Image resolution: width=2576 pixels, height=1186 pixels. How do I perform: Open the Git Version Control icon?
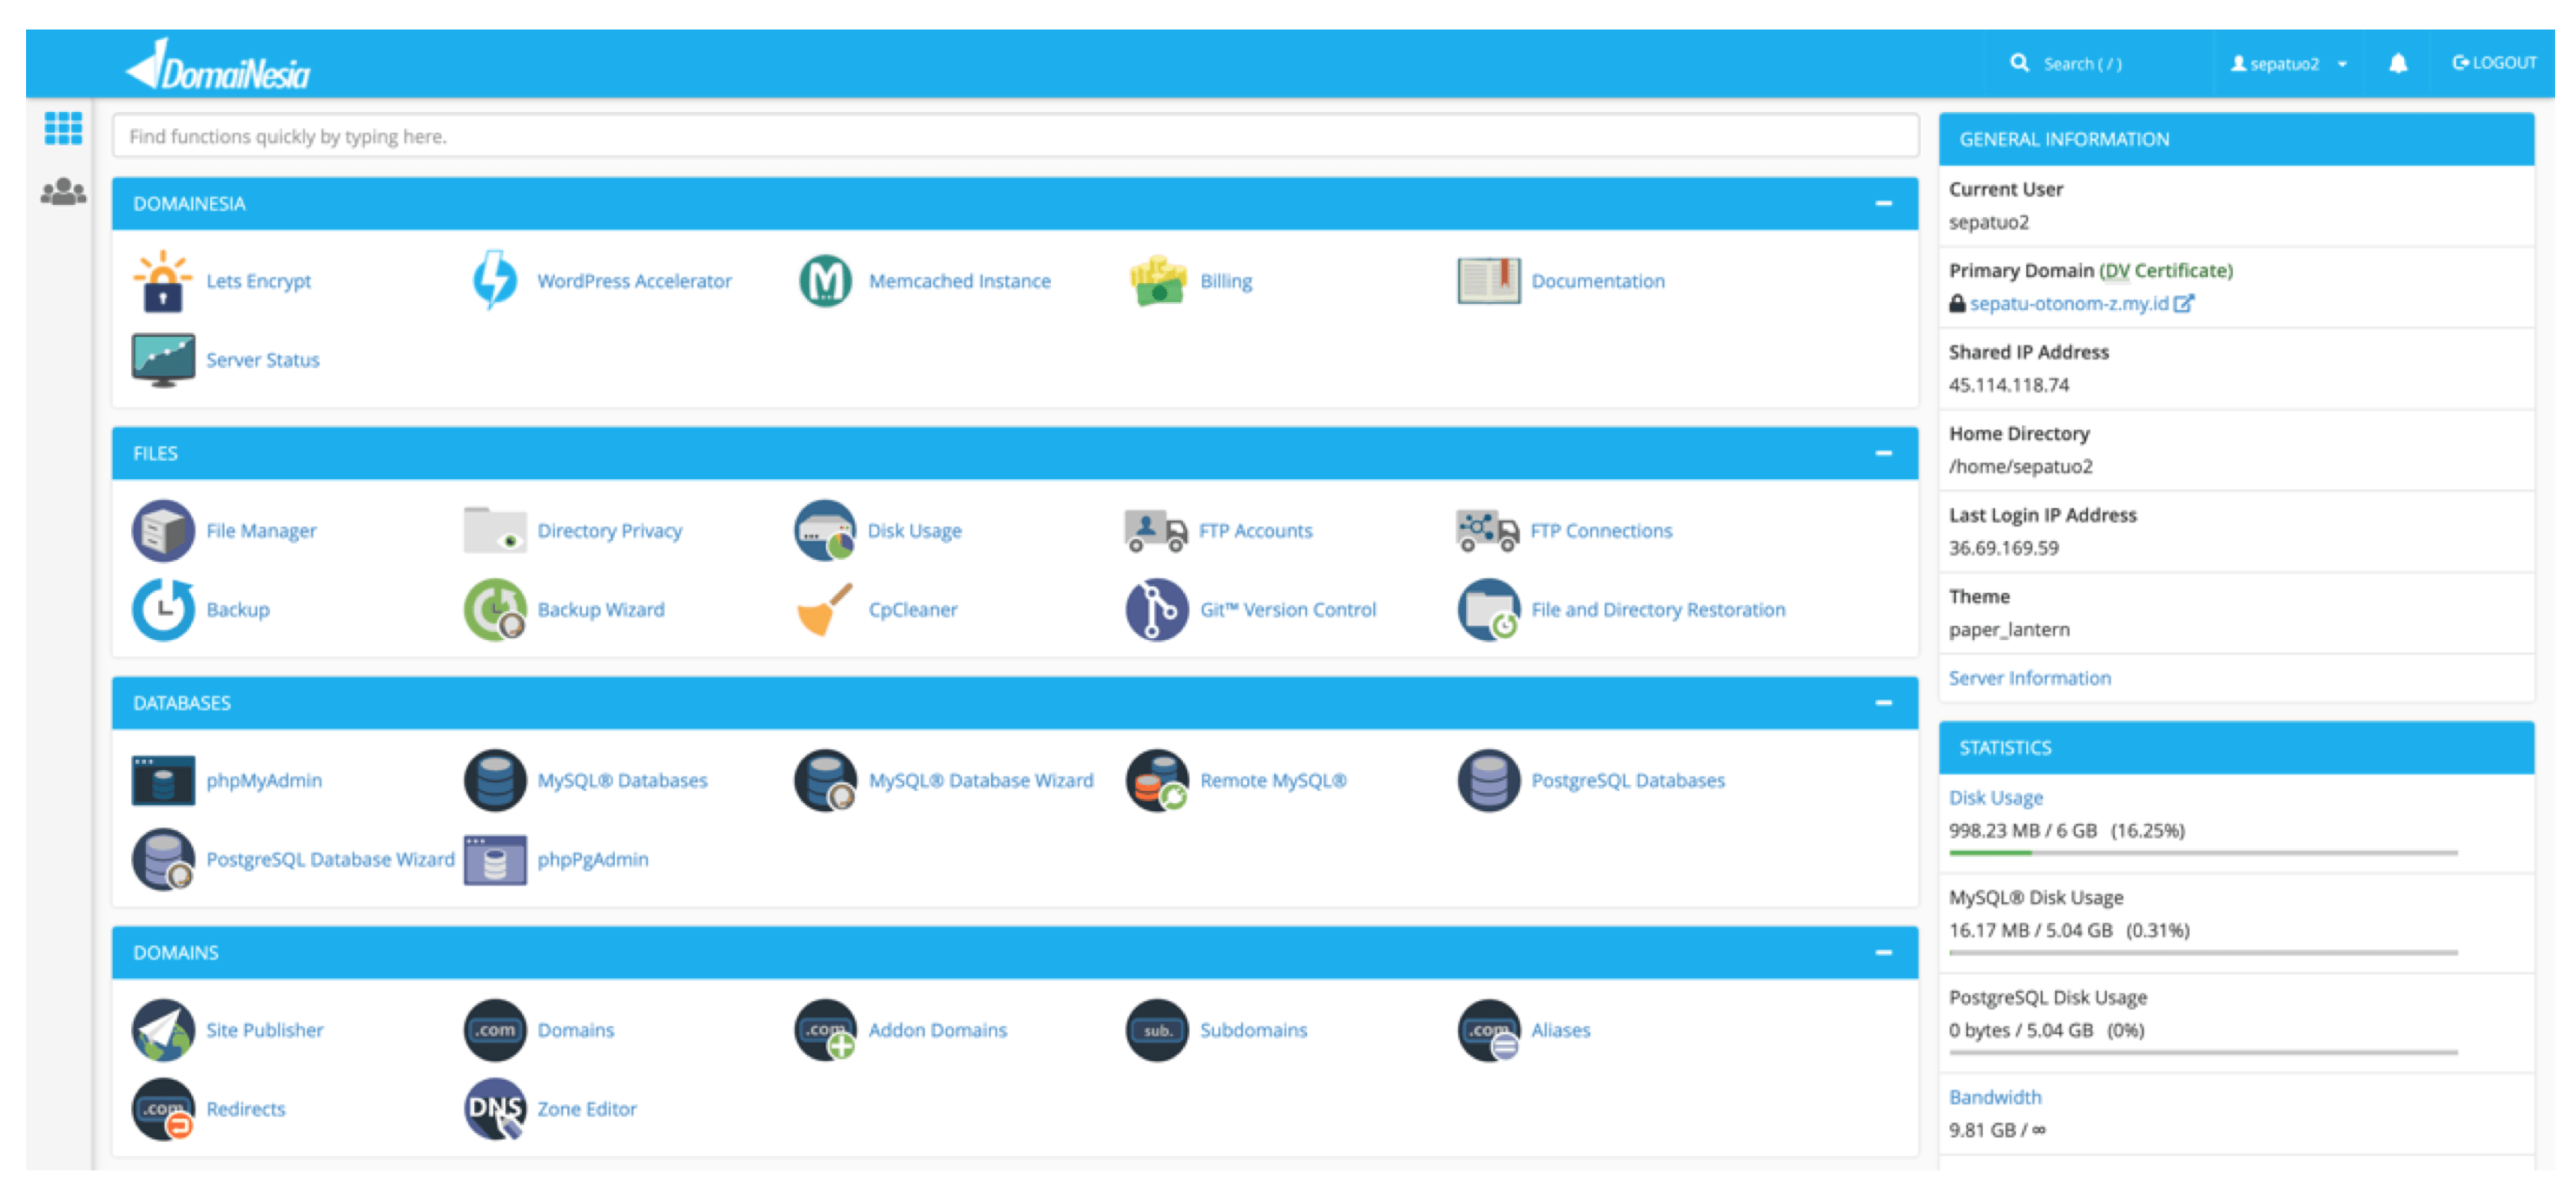[1157, 610]
